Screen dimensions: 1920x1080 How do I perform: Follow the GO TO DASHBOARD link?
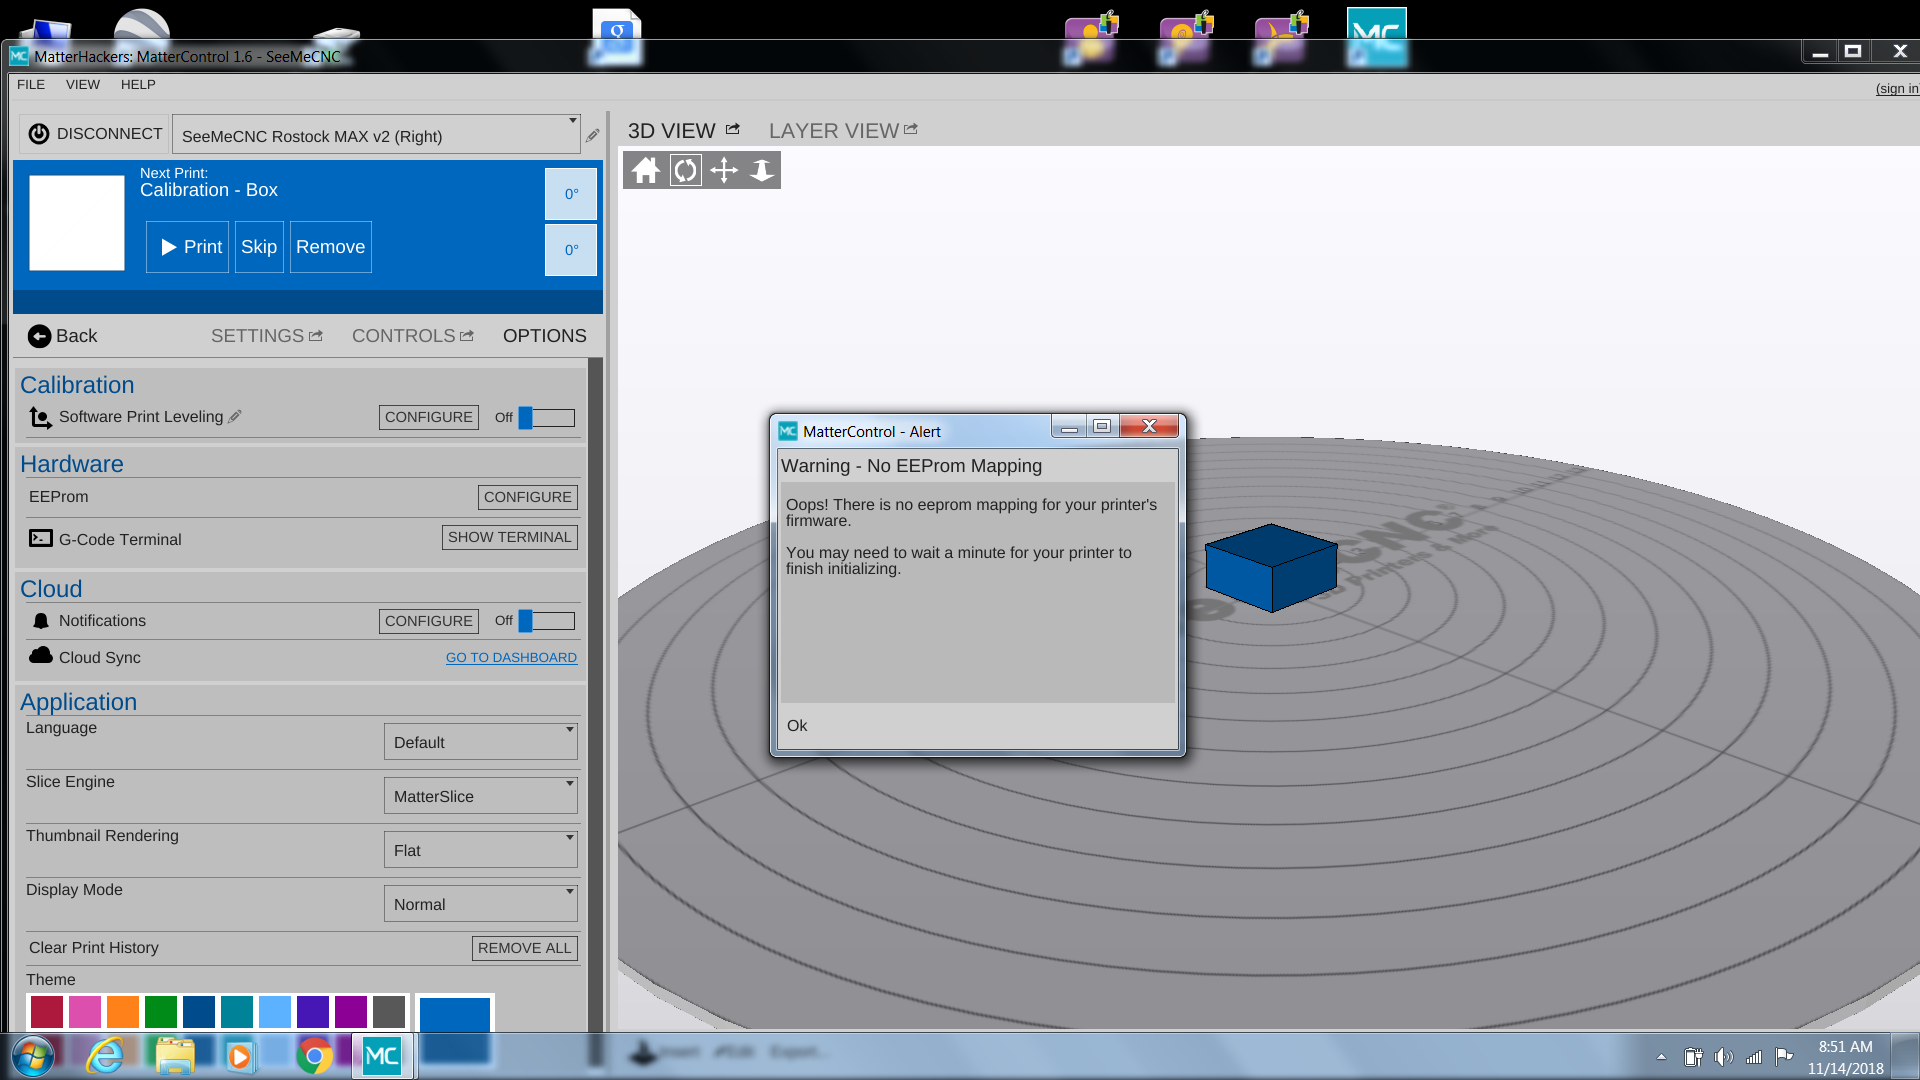coord(511,658)
